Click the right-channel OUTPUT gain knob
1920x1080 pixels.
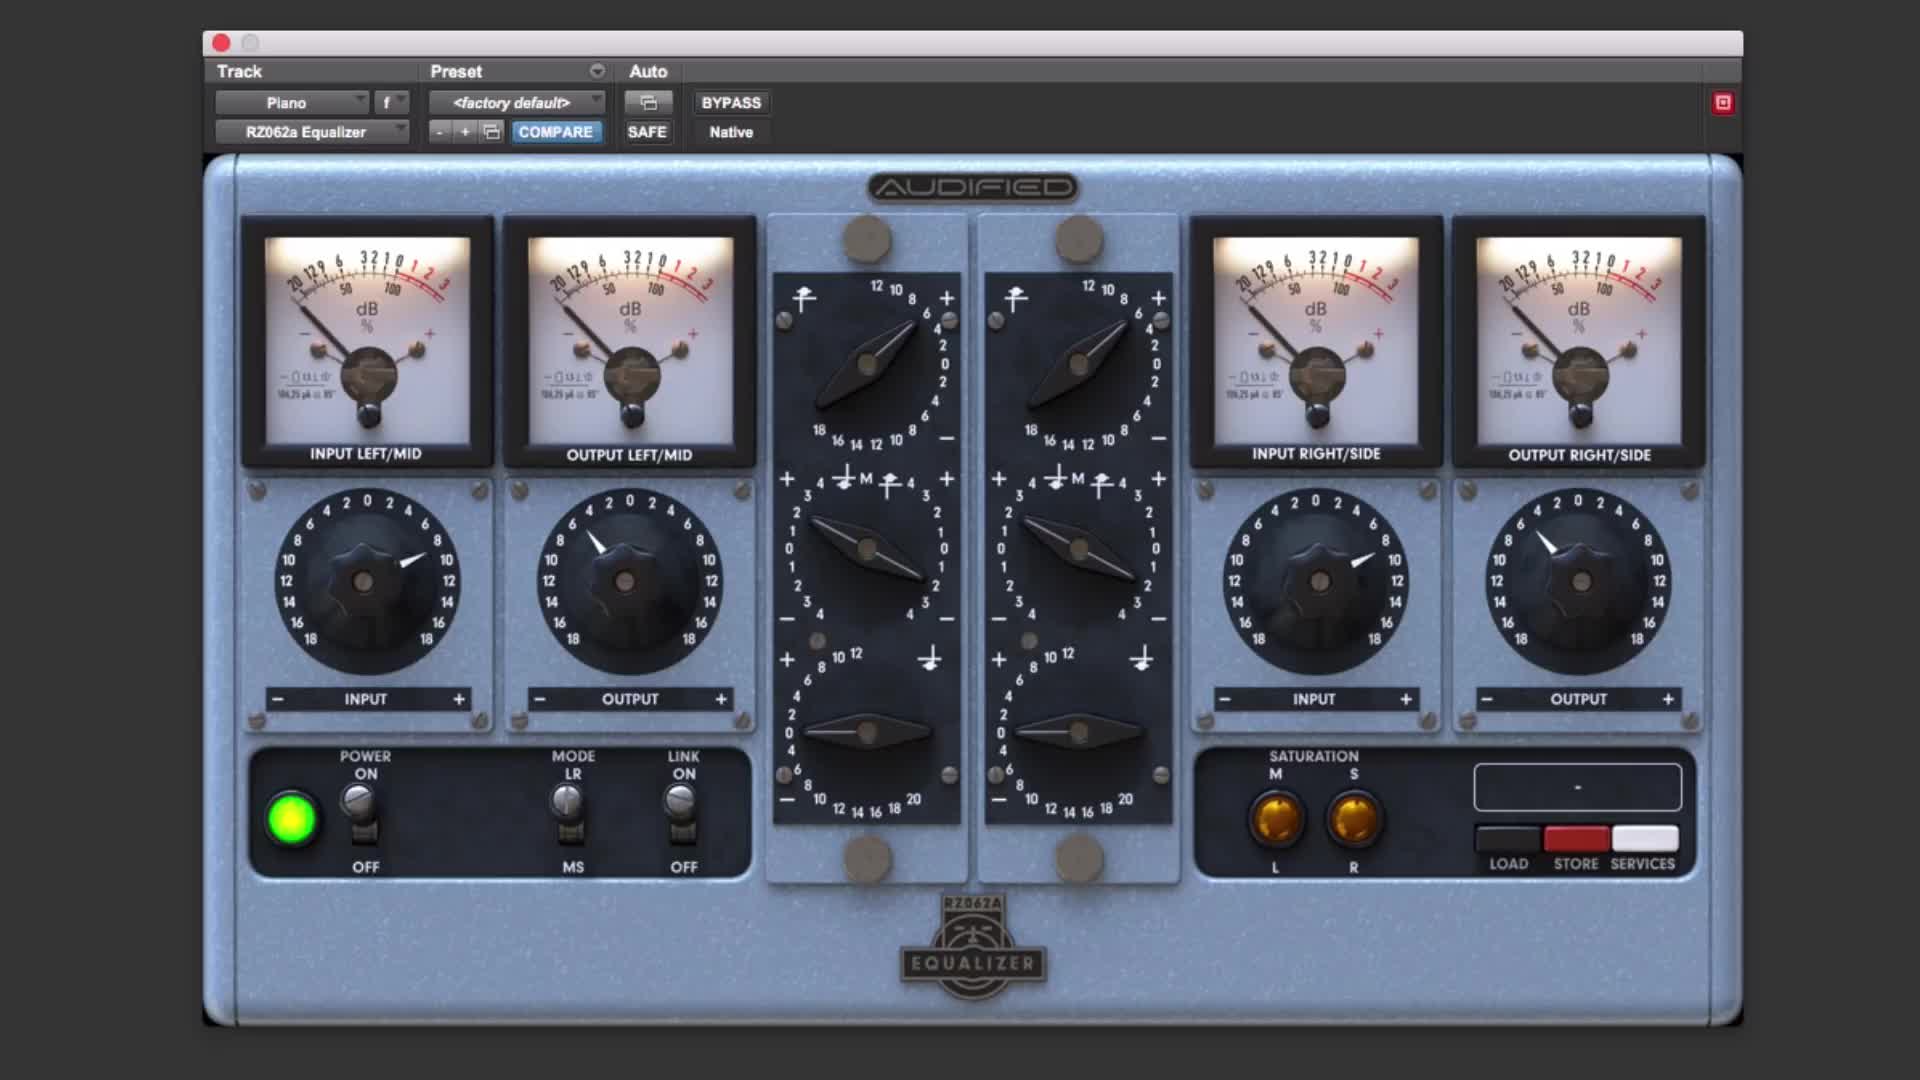point(1581,581)
